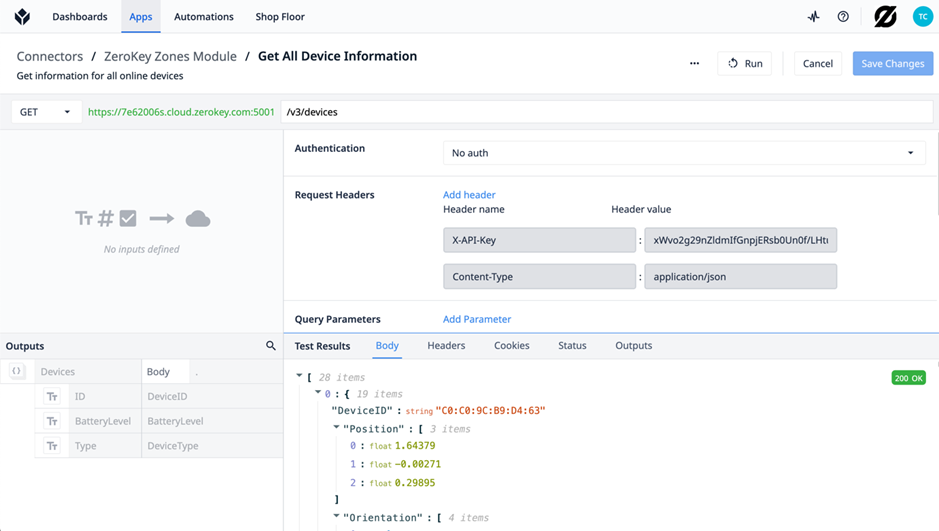Click the Add header link
Screen dimensions: 939x531
tap(469, 195)
